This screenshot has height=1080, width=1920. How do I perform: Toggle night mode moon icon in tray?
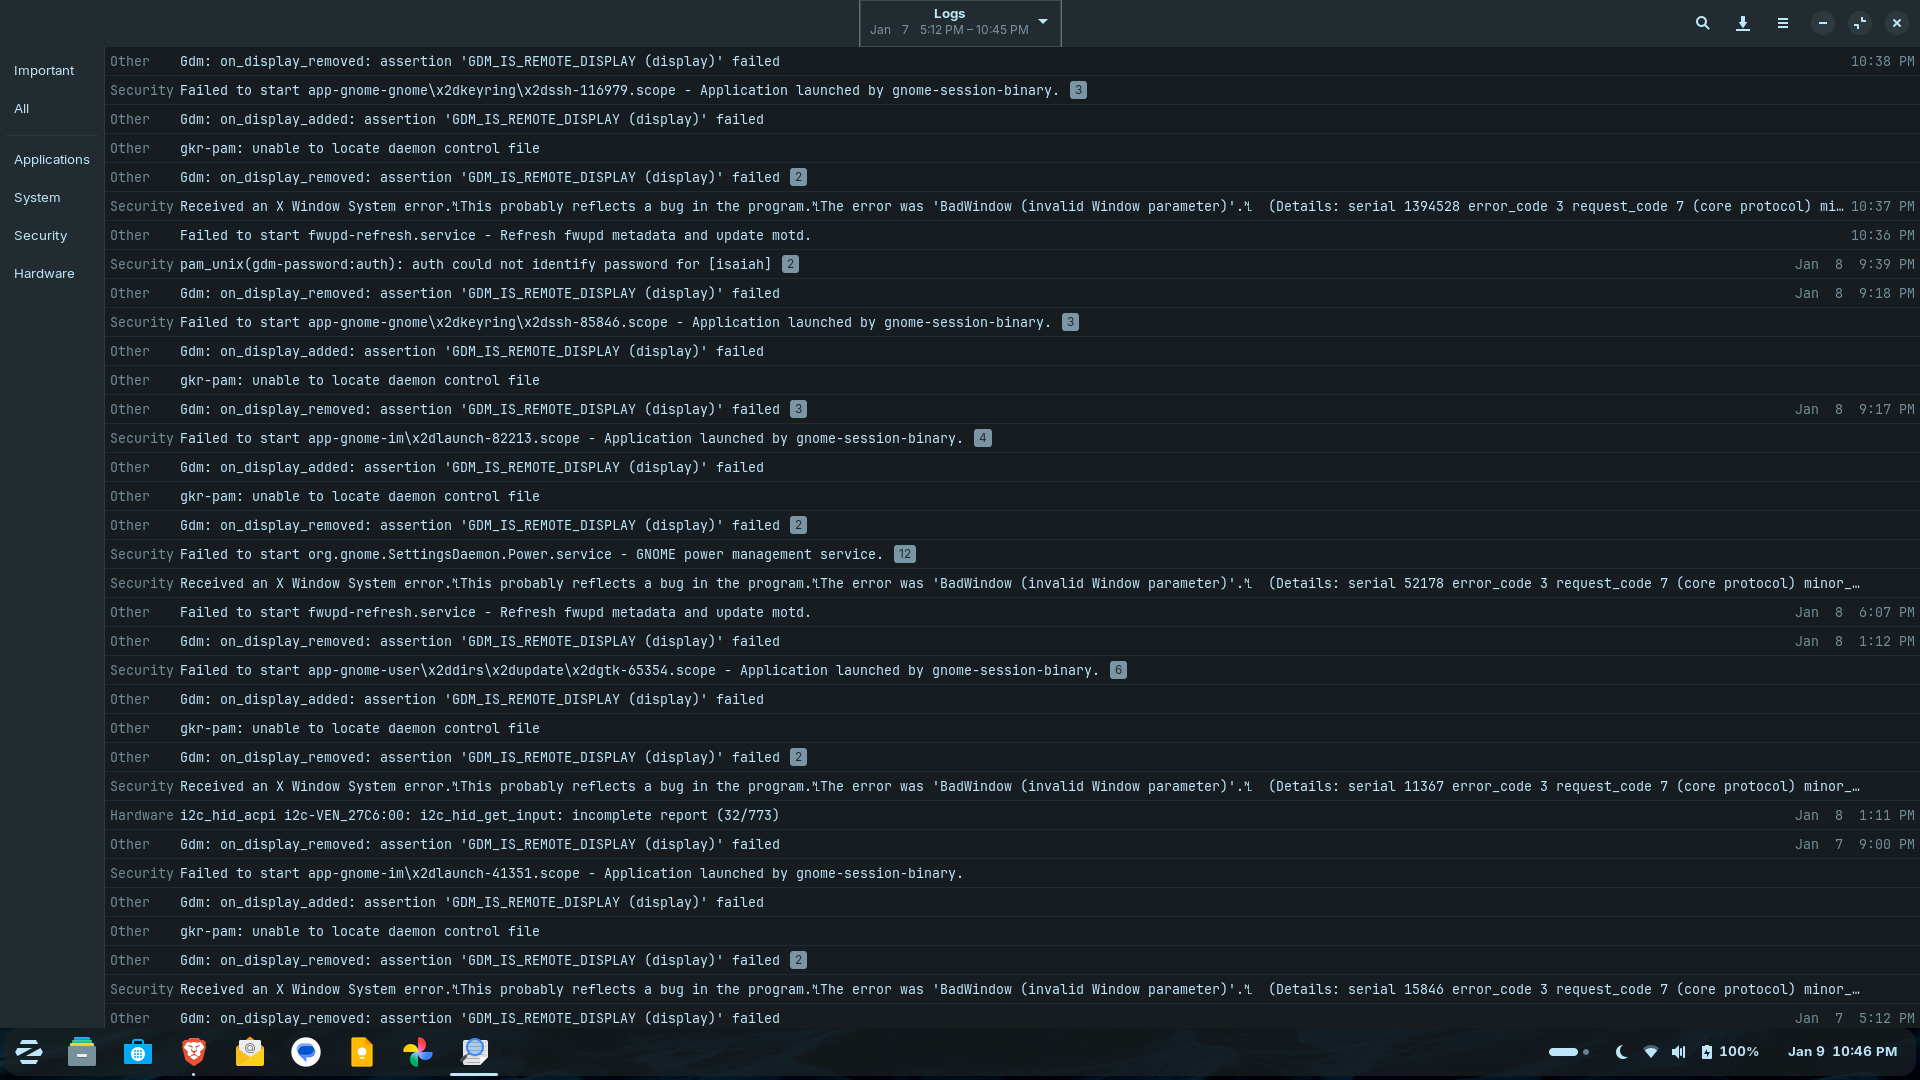[1621, 1052]
